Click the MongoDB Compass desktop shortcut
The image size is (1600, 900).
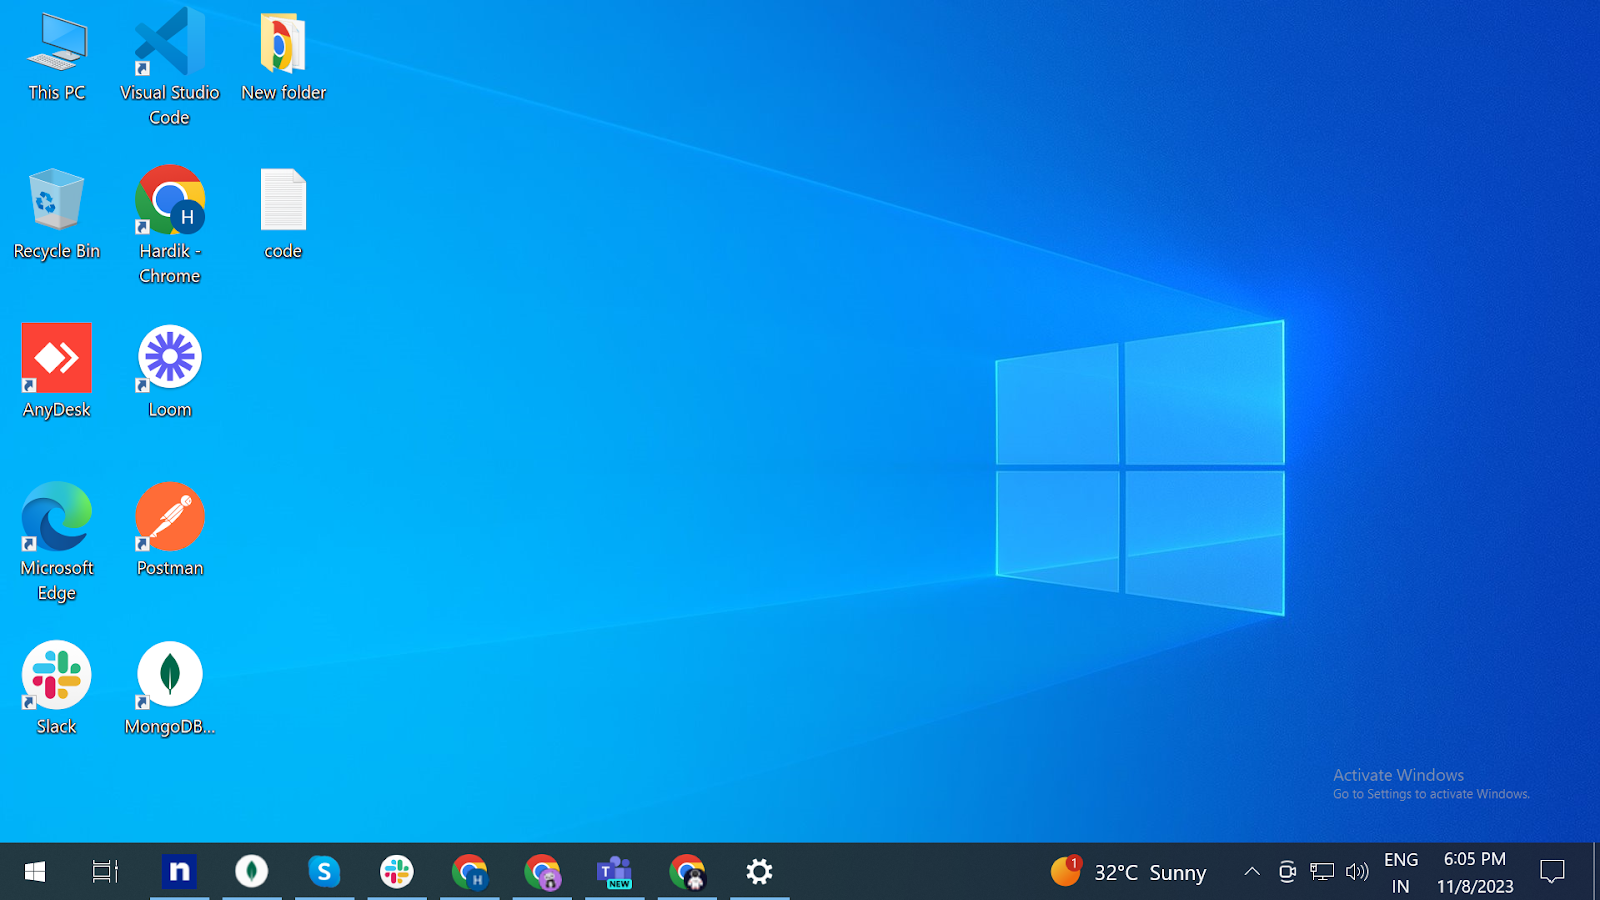click(x=169, y=675)
